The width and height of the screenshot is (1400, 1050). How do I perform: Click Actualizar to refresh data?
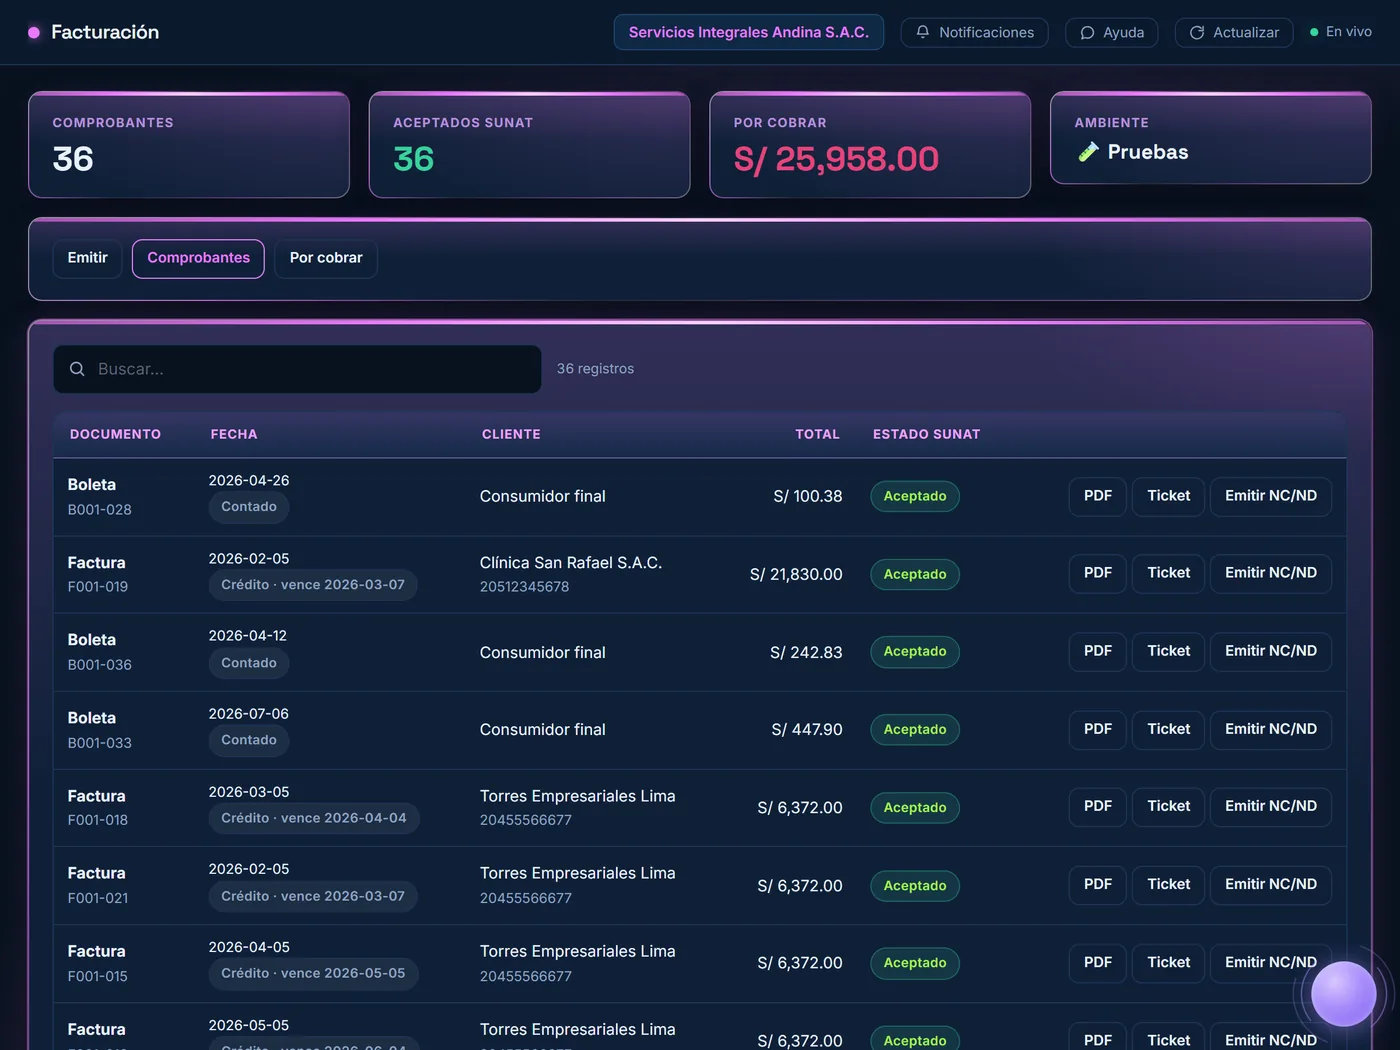[x=1234, y=32]
